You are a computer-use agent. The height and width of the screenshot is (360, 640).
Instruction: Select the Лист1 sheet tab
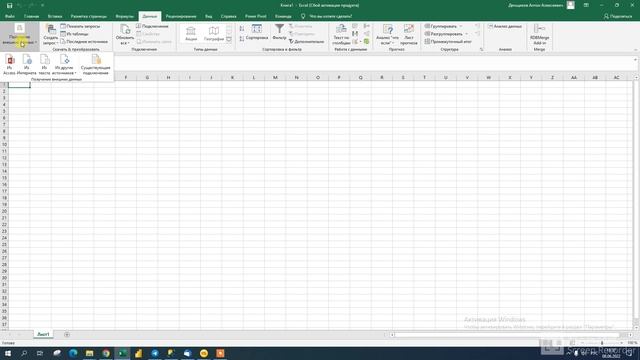point(43,334)
